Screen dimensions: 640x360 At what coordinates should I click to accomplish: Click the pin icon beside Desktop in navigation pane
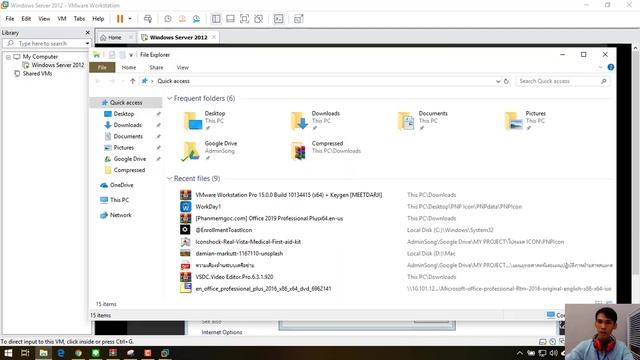click(x=158, y=114)
